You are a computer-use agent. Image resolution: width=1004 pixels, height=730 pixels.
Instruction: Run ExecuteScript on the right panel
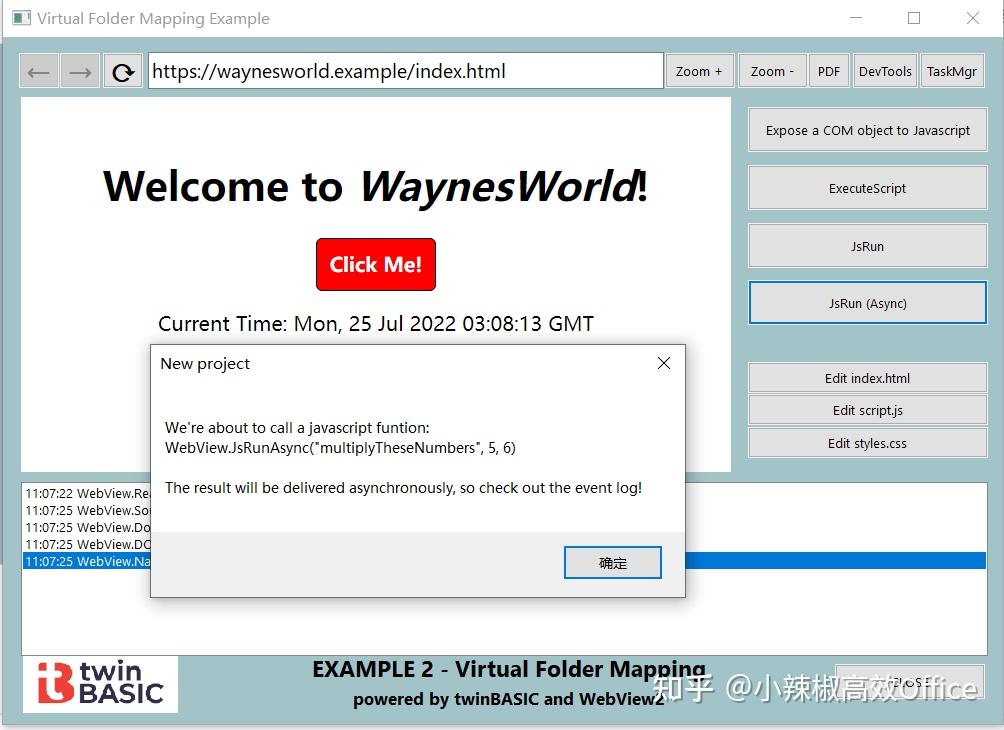click(866, 187)
